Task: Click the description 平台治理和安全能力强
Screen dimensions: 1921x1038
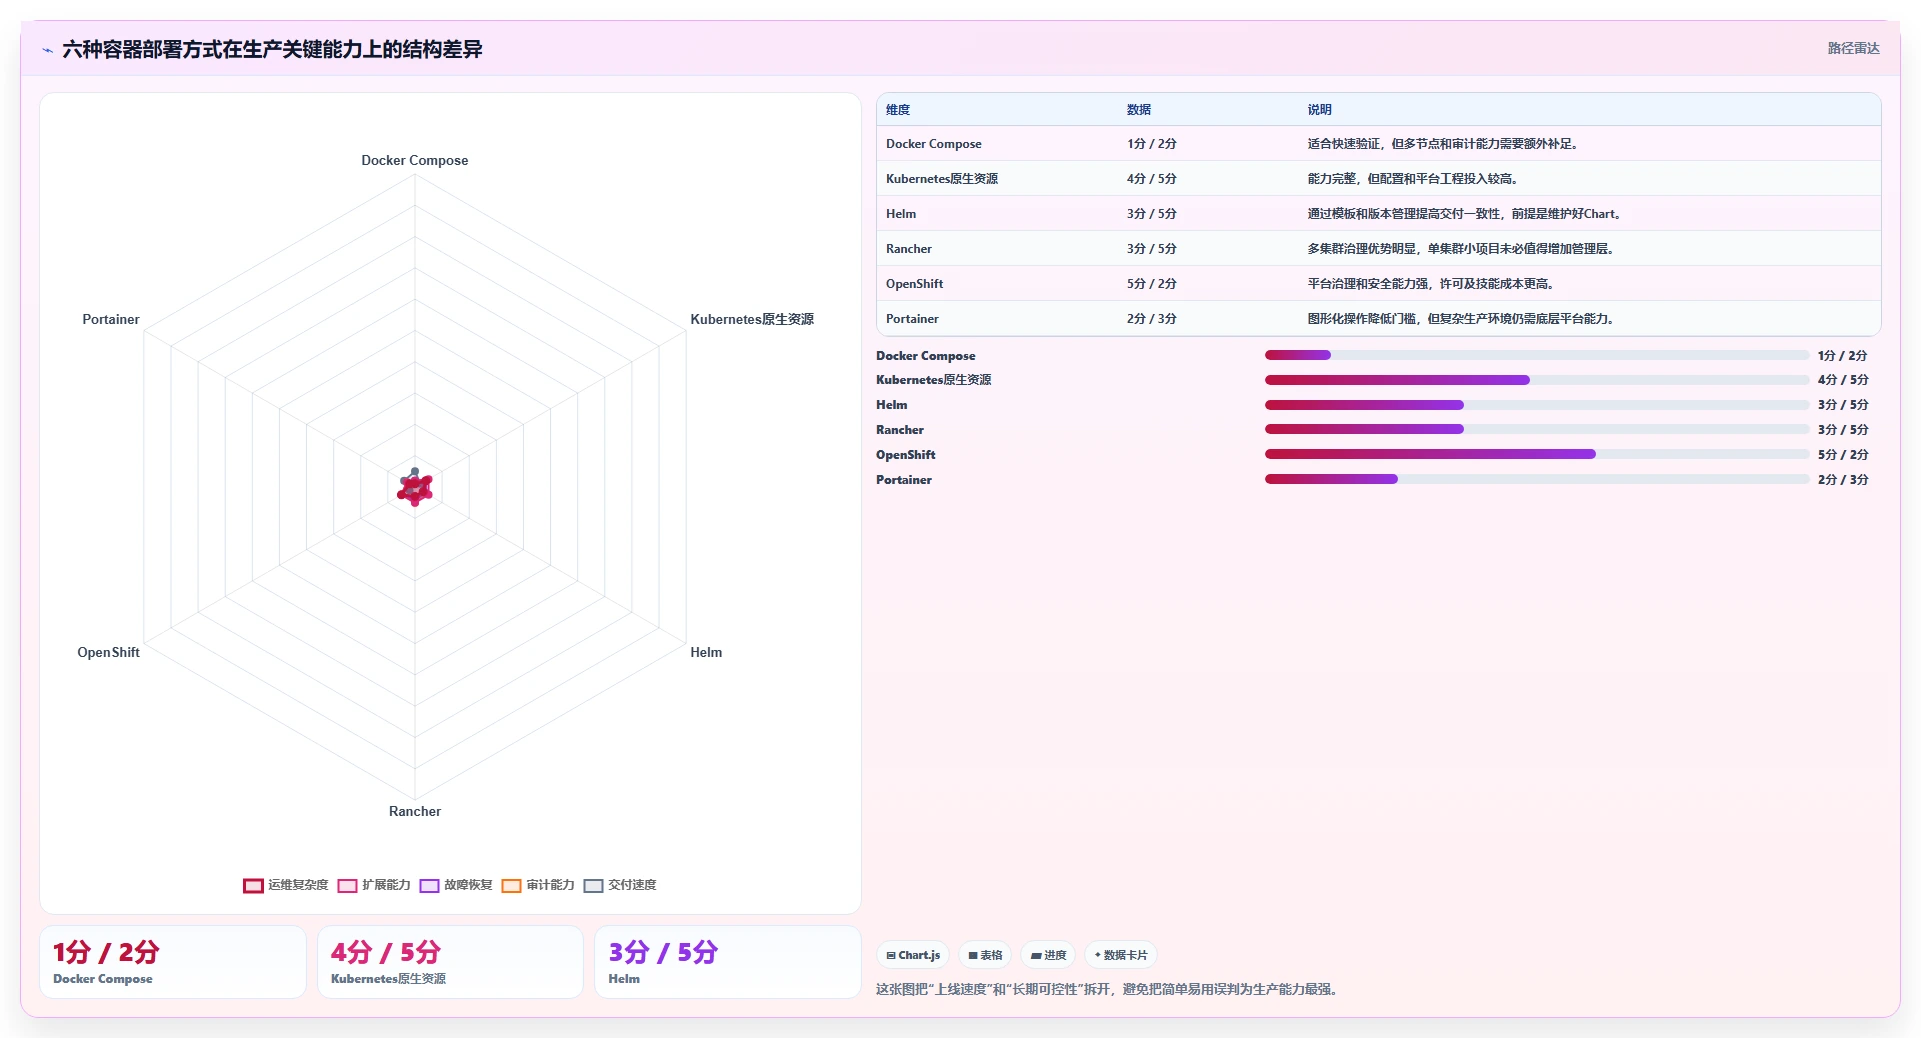Action: (1431, 284)
